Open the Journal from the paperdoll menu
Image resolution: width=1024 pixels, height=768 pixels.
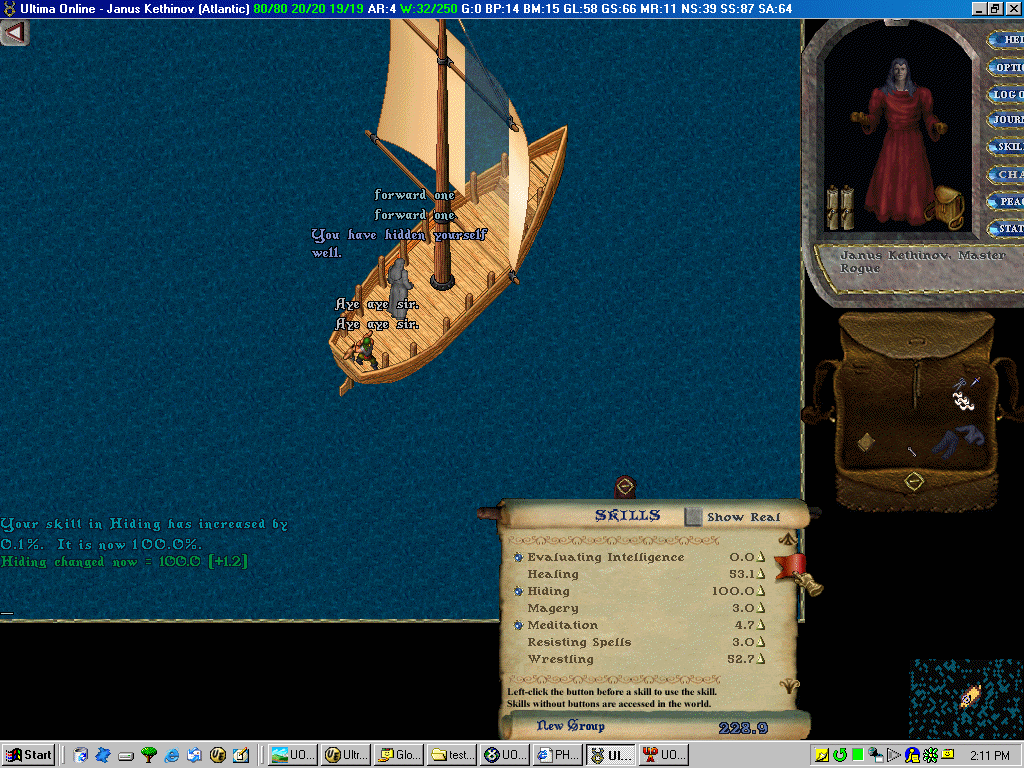(x=1007, y=120)
